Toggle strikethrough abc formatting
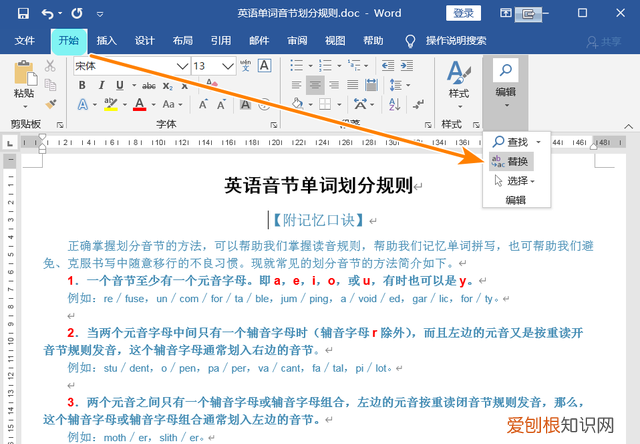 (x=149, y=85)
